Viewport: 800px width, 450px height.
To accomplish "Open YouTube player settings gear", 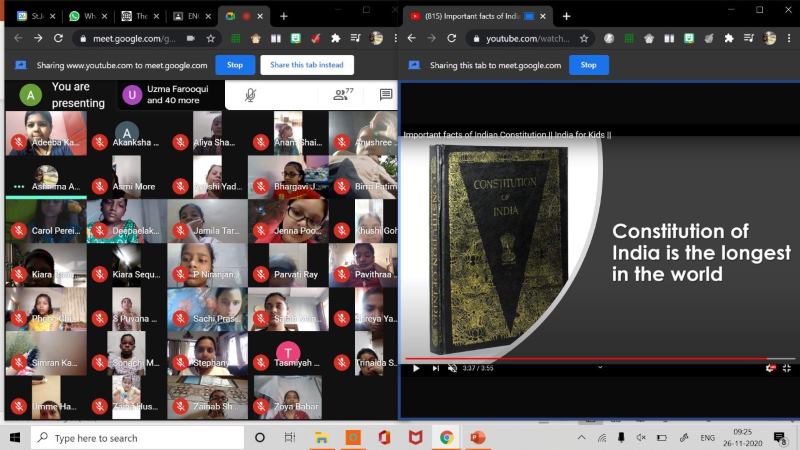I will (770, 368).
